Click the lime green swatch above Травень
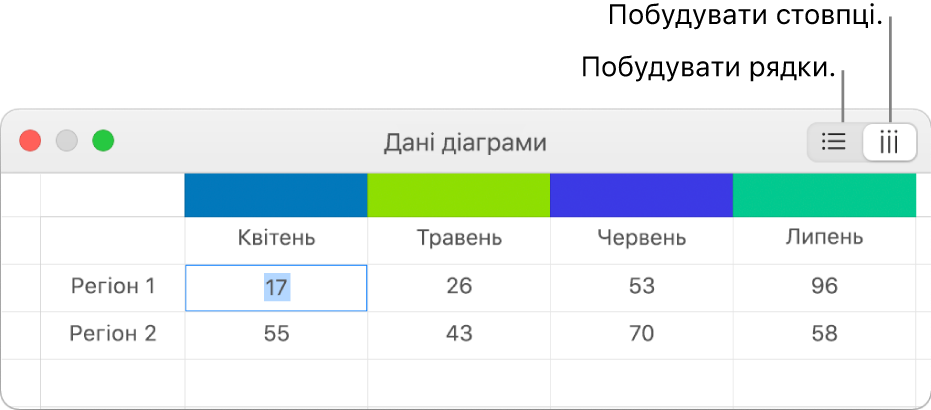The height and width of the screenshot is (410, 931). click(459, 195)
